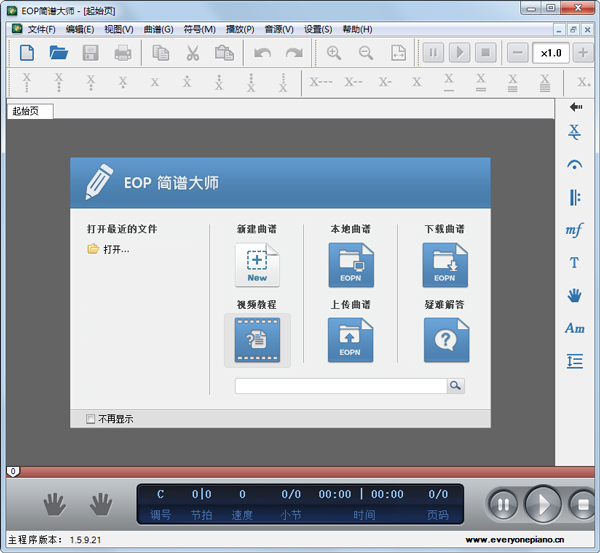The height and width of the screenshot is (553, 600).
Task: Open the 符号(M) menu
Action: coord(199,29)
